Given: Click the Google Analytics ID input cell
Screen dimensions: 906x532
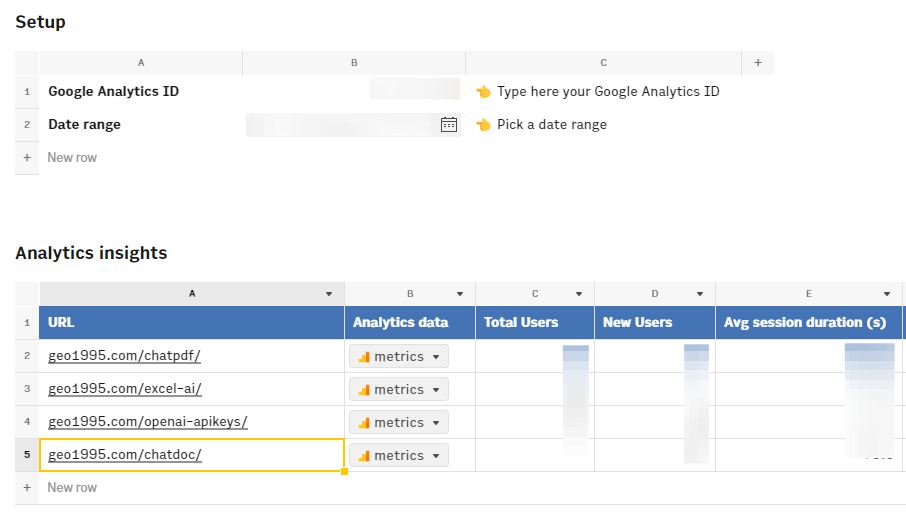Looking at the screenshot, I should pyautogui.click(x=353, y=91).
